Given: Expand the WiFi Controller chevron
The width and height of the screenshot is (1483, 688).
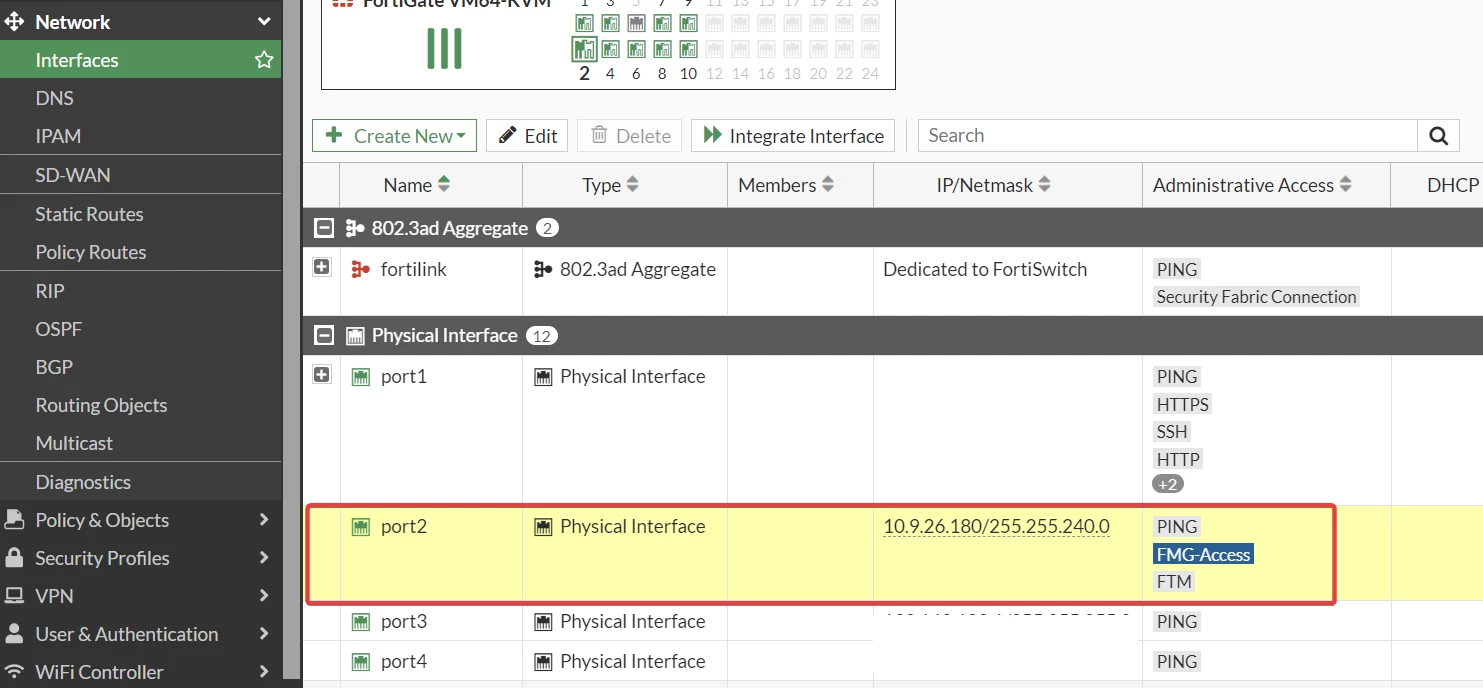Looking at the screenshot, I should [x=264, y=671].
